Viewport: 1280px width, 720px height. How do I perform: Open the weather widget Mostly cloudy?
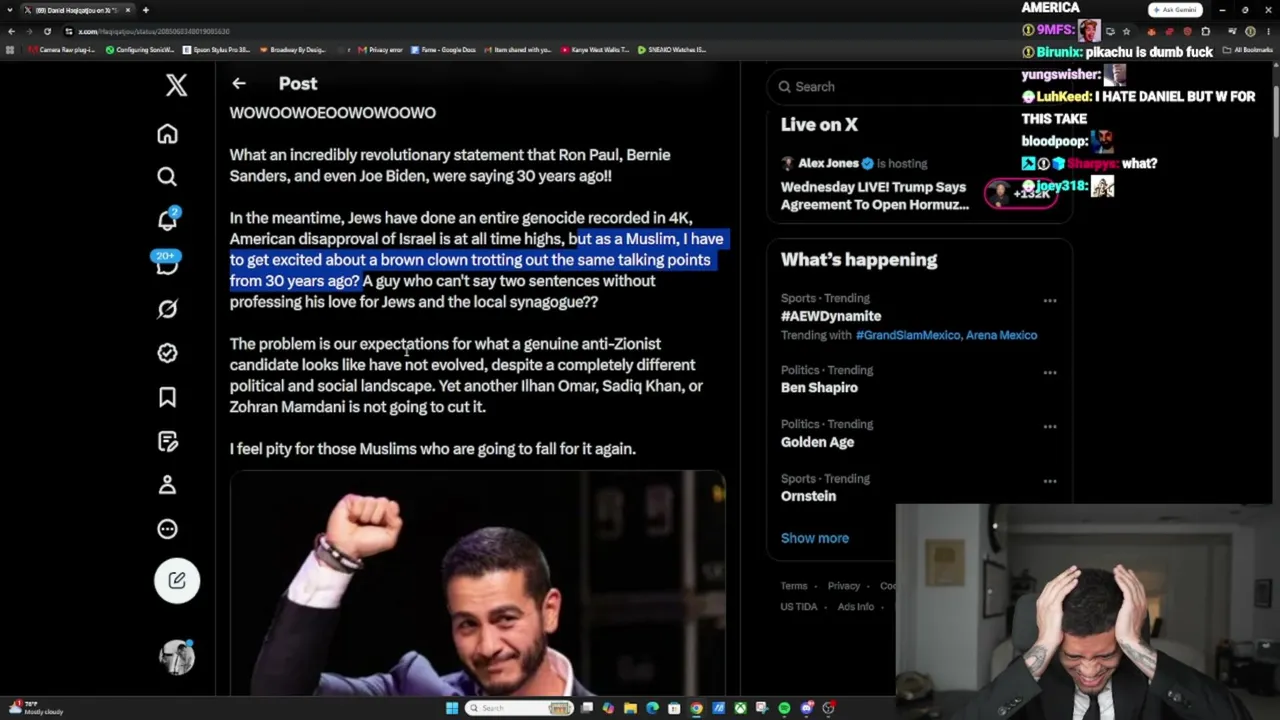36,707
